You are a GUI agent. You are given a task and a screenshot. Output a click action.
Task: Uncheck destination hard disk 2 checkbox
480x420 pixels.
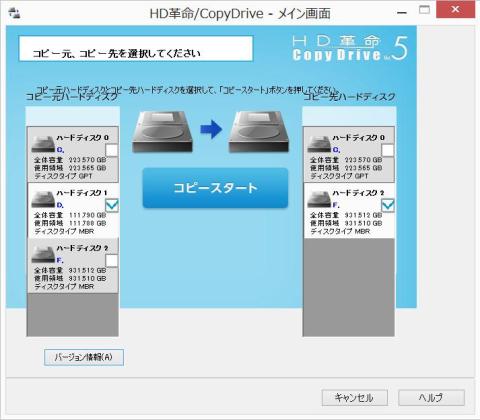387,205
